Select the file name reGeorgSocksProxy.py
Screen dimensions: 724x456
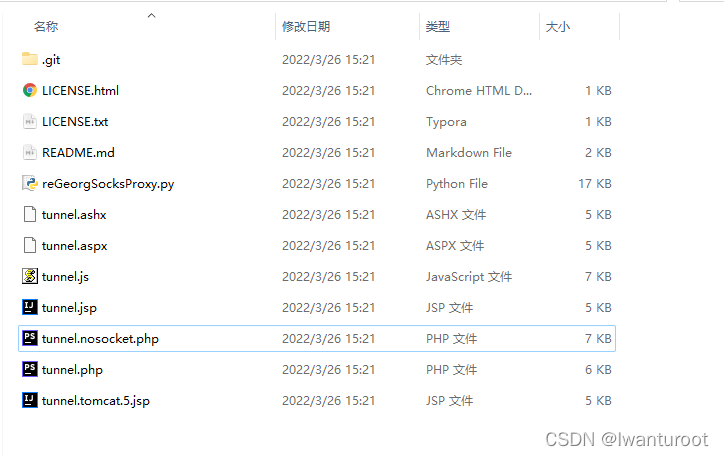click(108, 184)
